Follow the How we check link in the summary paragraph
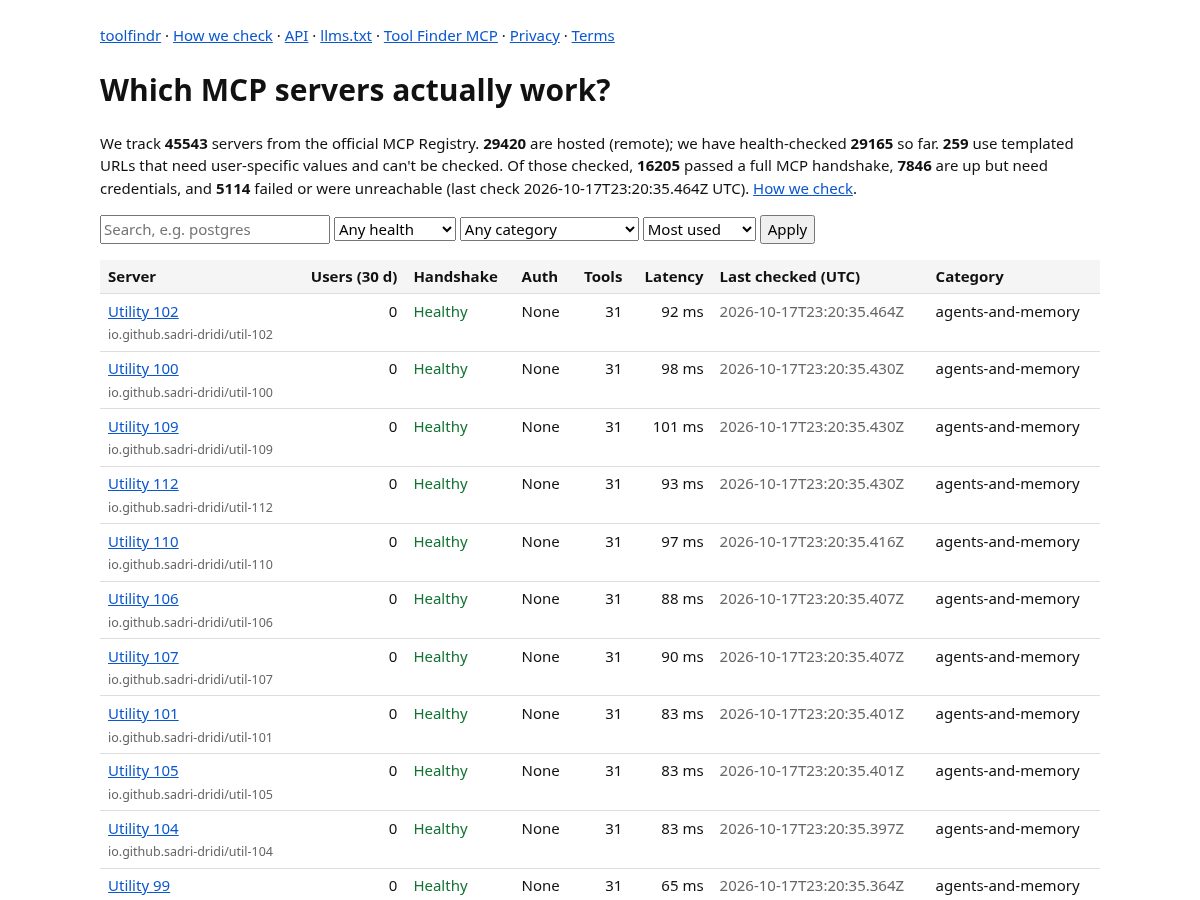This screenshot has width=1200, height=900. click(803, 189)
